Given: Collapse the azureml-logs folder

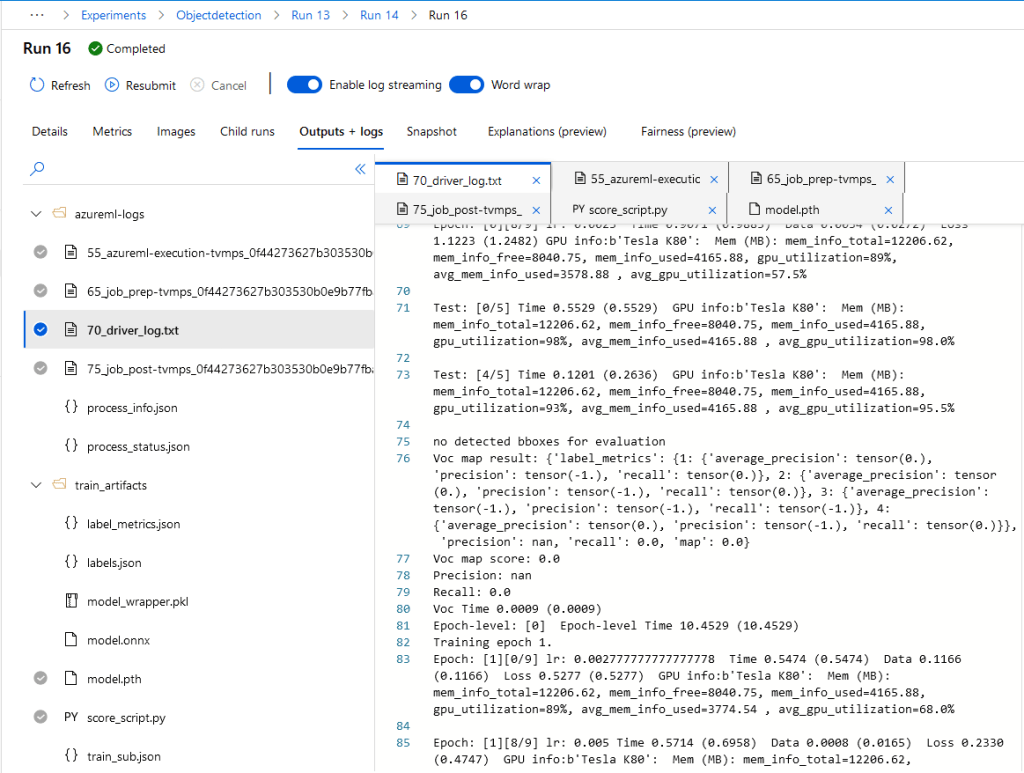Looking at the screenshot, I should [36, 213].
